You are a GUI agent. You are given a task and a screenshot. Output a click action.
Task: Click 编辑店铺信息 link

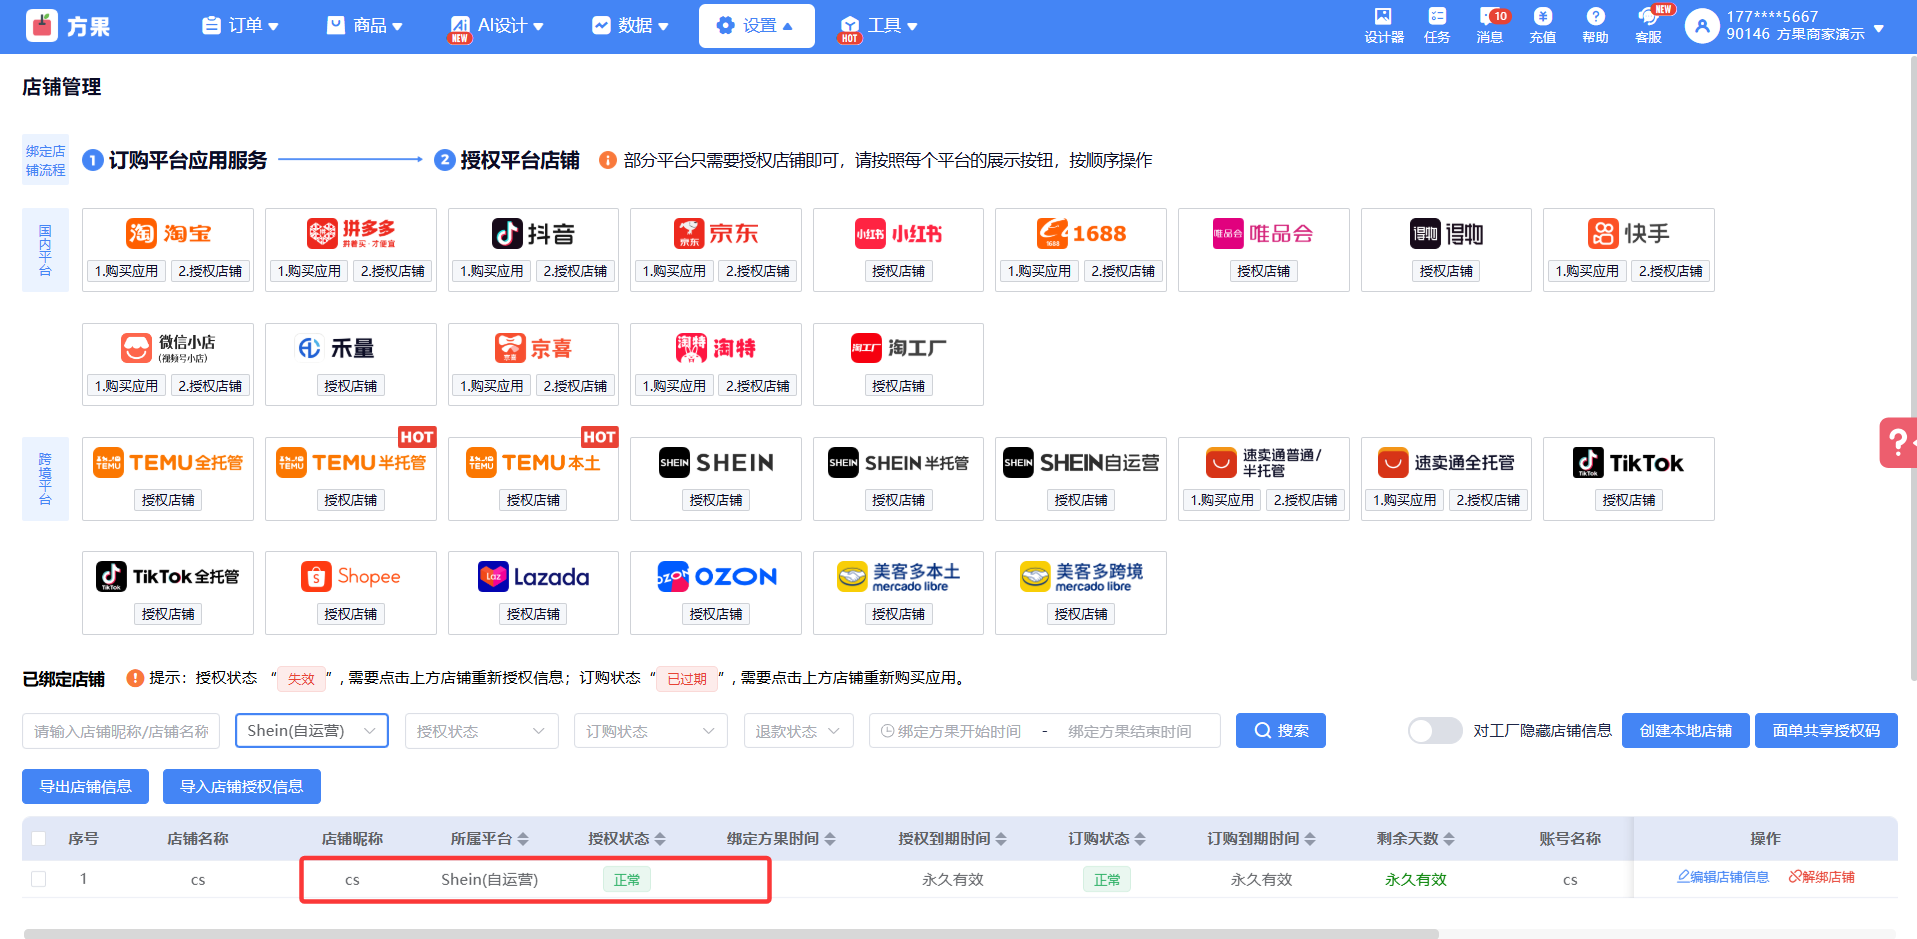[x=1722, y=877]
